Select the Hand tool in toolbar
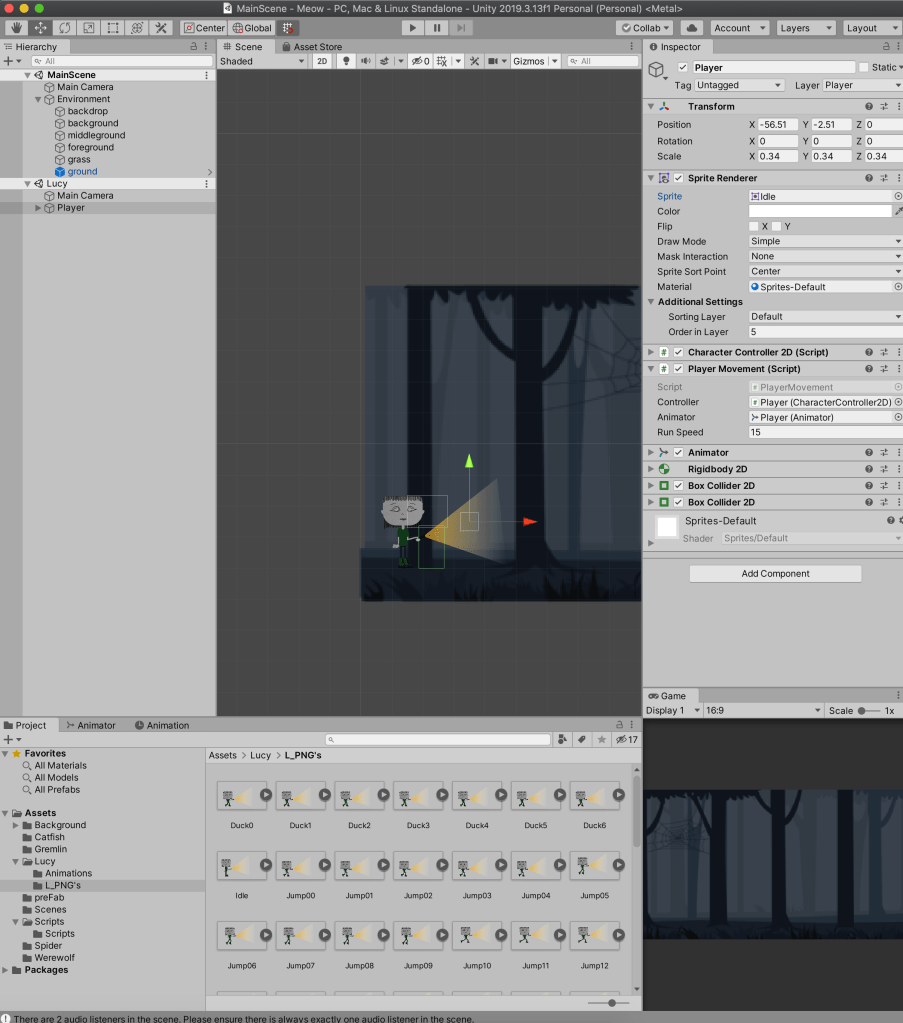This screenshot has height=1023, width=903. [x=15, y=28]
